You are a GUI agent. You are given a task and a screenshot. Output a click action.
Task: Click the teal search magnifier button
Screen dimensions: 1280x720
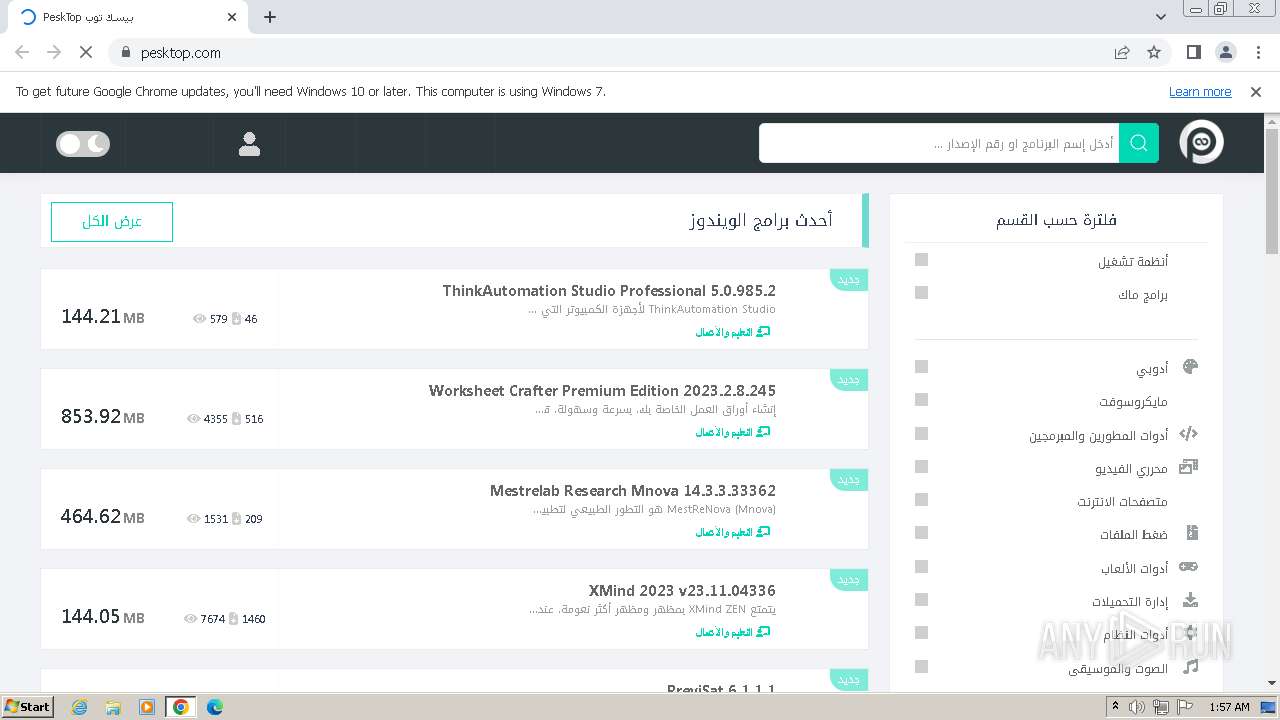click(1139, 143)
